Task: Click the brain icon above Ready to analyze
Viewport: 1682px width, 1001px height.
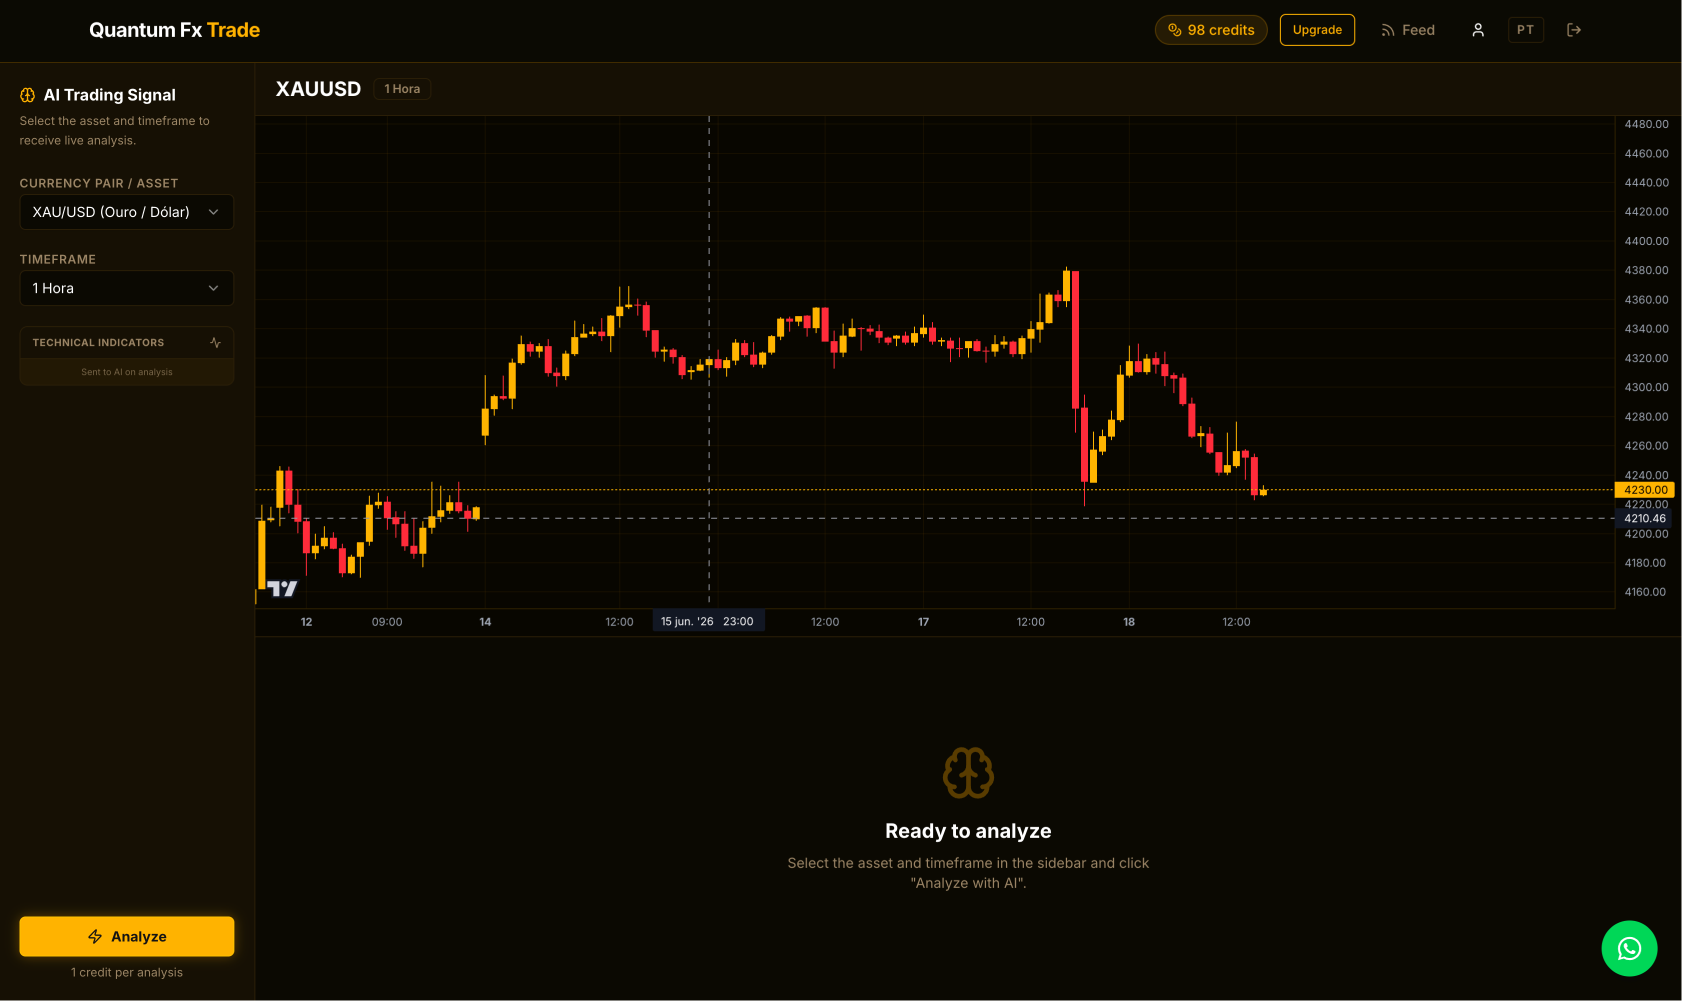Action: 968,773
